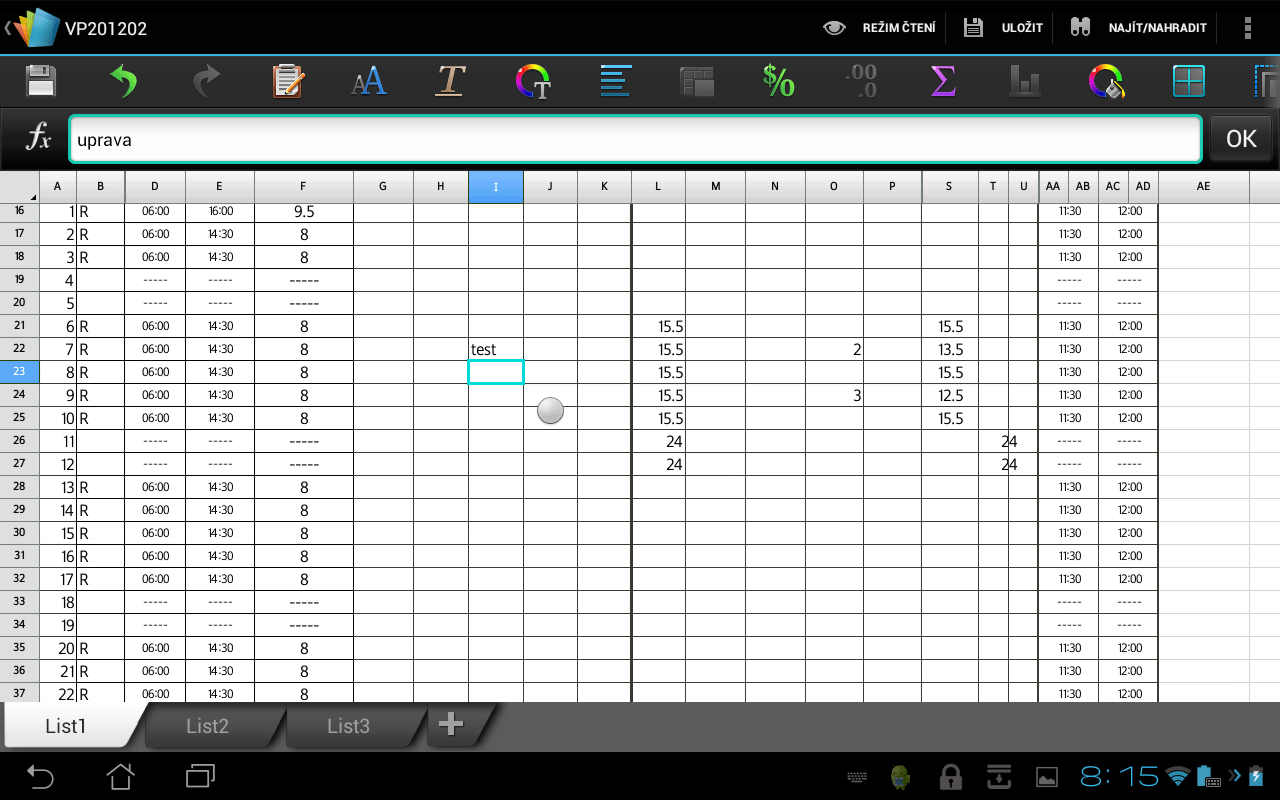Click the formula input field containing uprava
The width and height of the screenshot is (1280, 800).
coord(634,139)
